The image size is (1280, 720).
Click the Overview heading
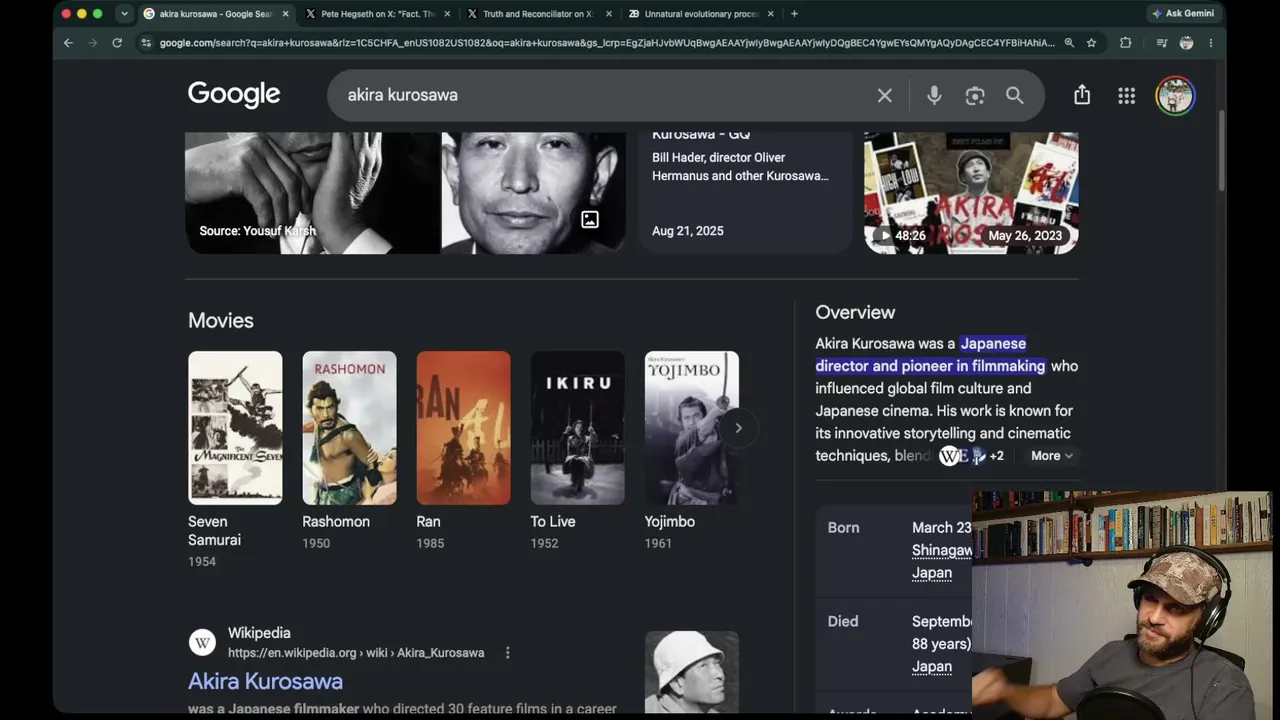(855, 313)
